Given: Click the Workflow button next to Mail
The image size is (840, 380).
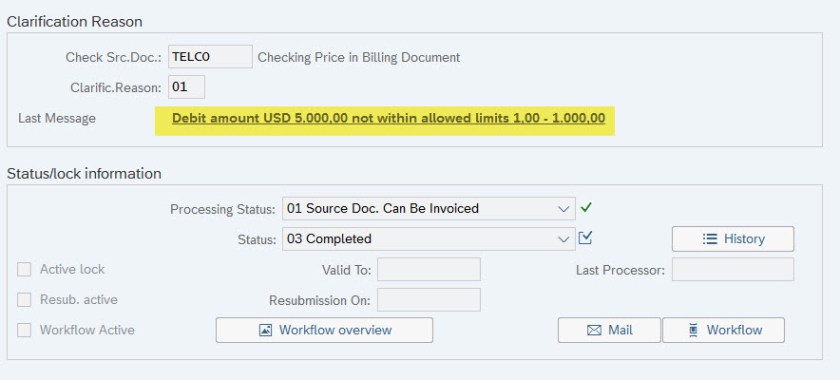Looking at the screenshot, I should [x=723, y=330].
